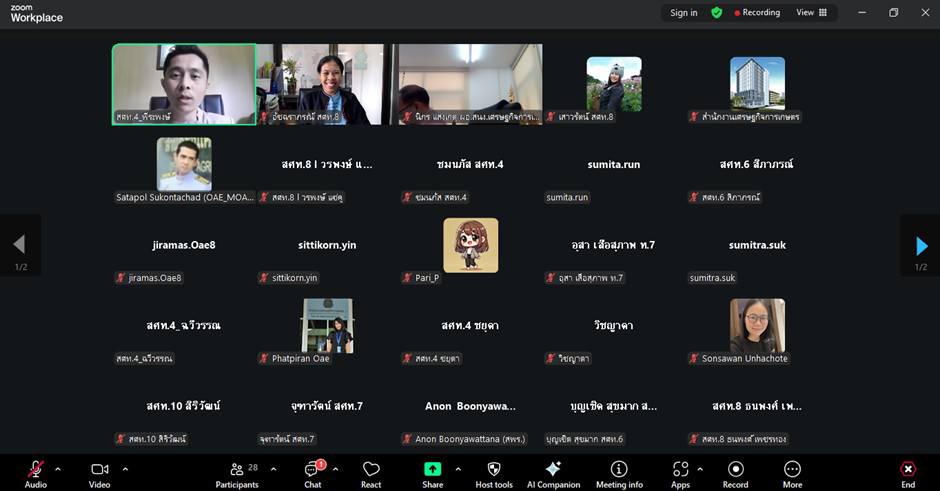Launch AI Companion
The width and height of the screenshot is (940, 491).
pos(553,474)
